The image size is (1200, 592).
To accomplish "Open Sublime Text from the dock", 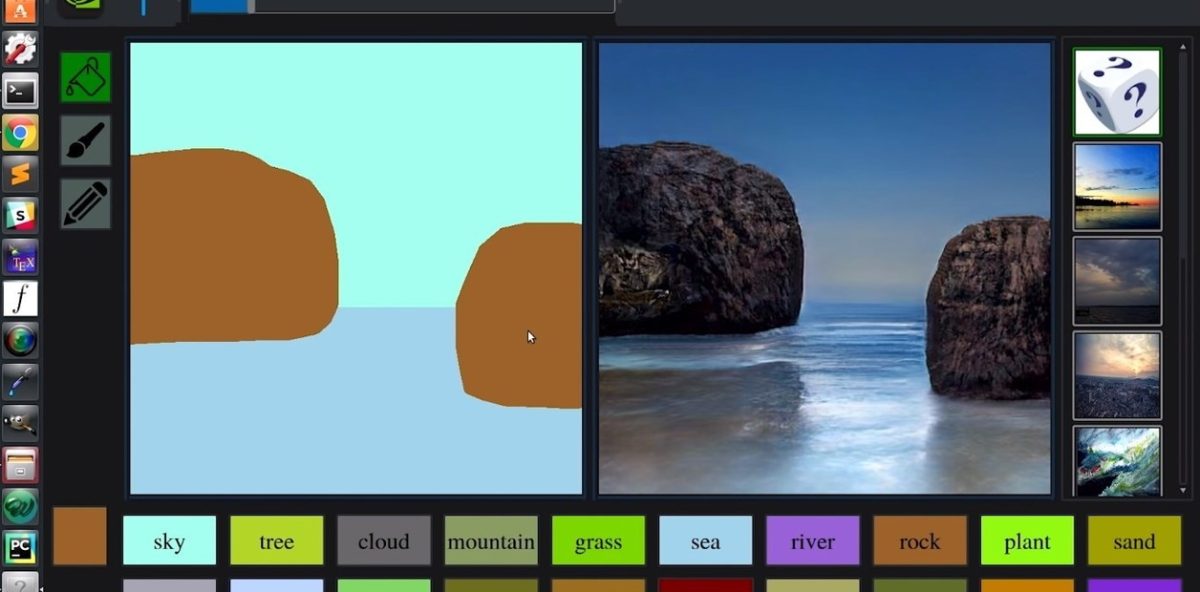I will pos(20,174).
